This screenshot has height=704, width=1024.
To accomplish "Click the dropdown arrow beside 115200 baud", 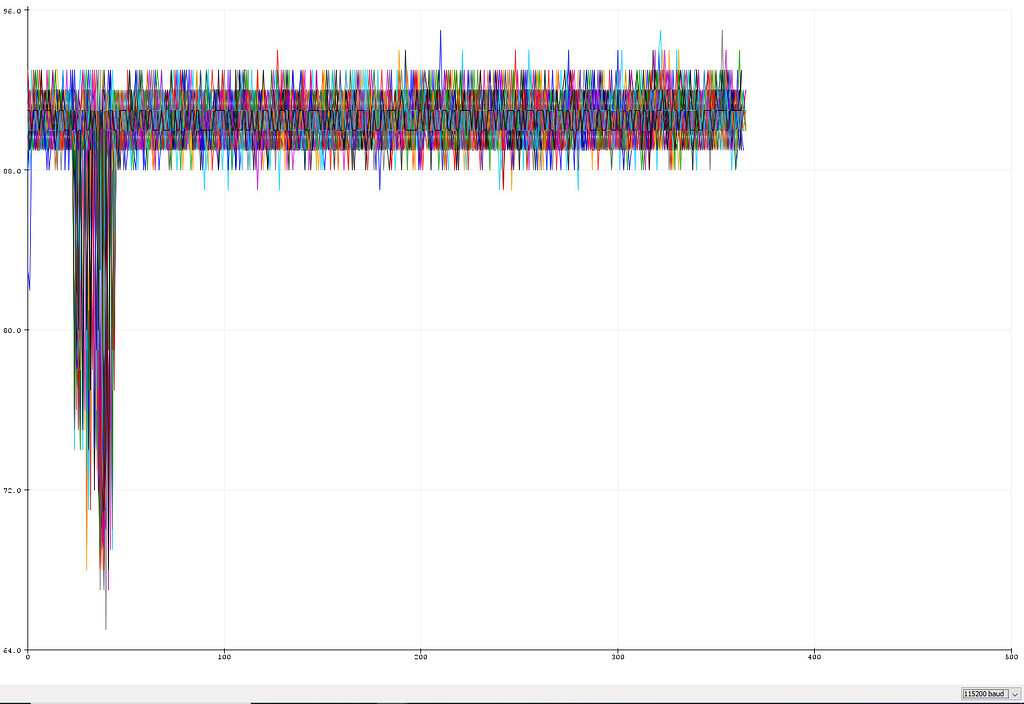I will (x=1012, y=693).
